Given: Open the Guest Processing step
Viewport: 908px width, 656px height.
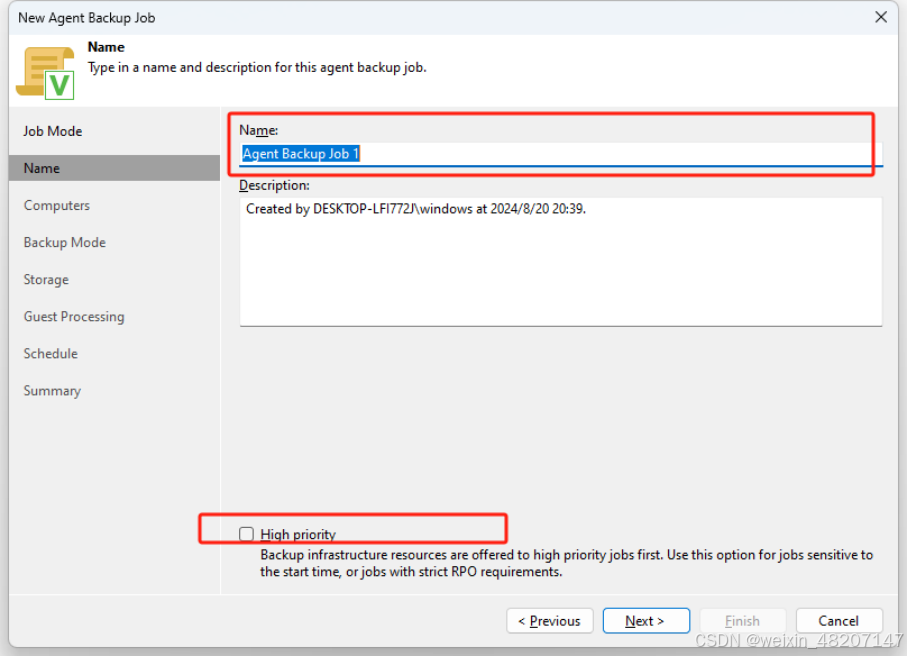Looking at the screenshot, I should (x=74, y=317).
